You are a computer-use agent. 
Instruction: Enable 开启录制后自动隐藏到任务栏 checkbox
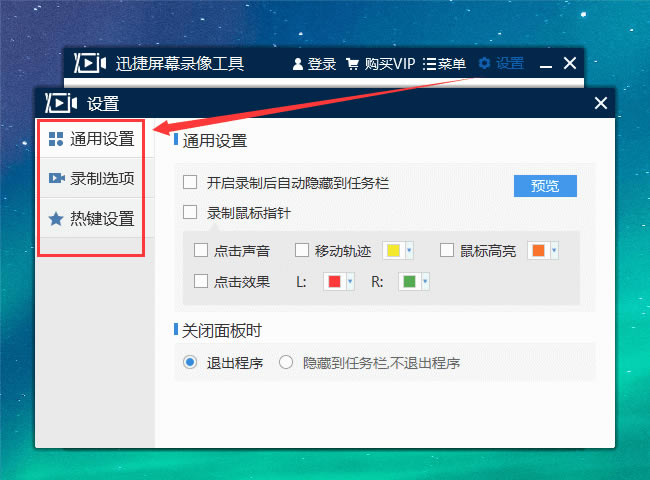190,183
